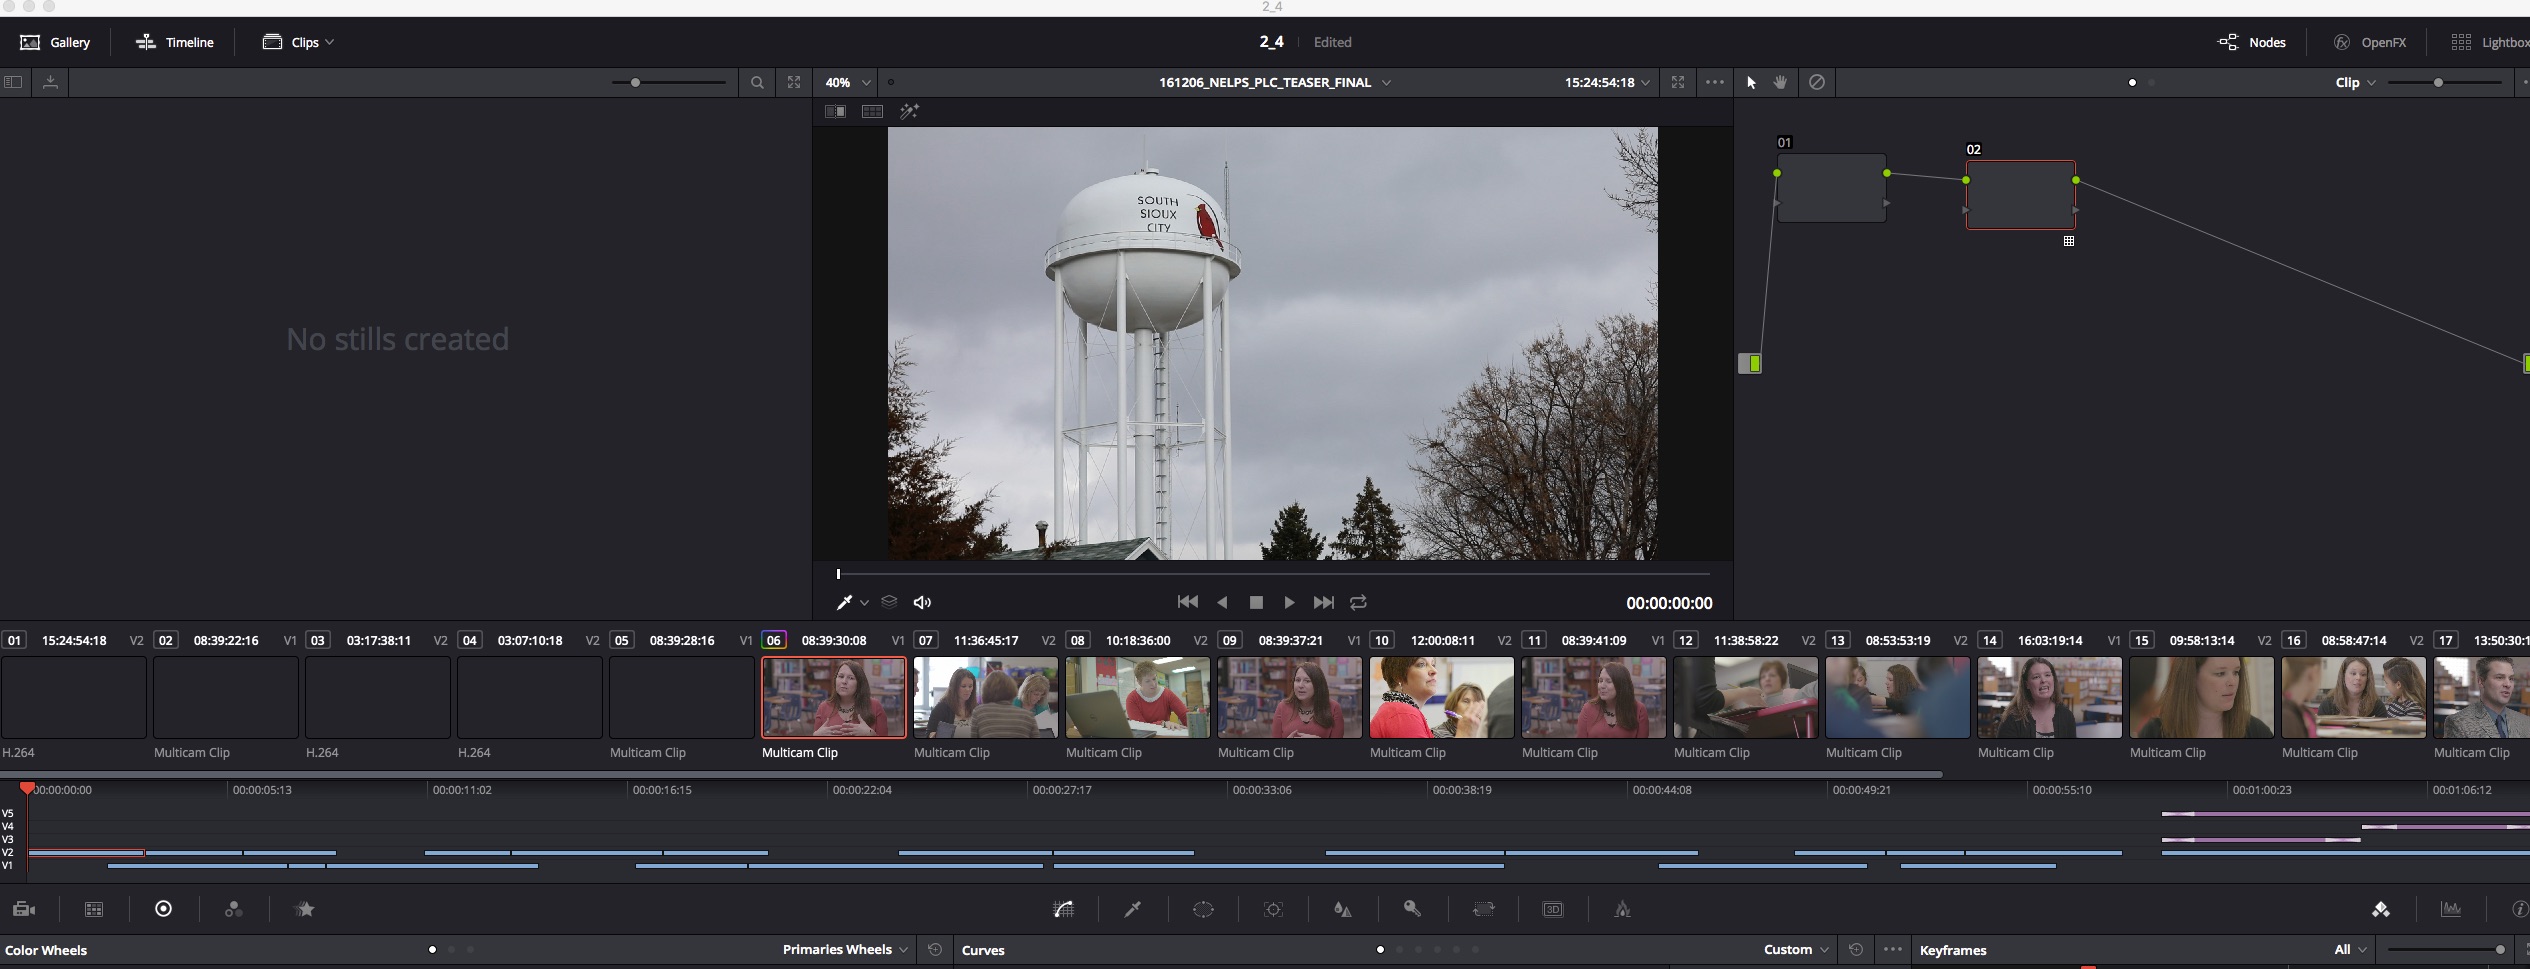Click the gallery search icon
Image resolution: width=2530 pixels, height=969 pixels.
pyautogui.click(x=757, y=82)
